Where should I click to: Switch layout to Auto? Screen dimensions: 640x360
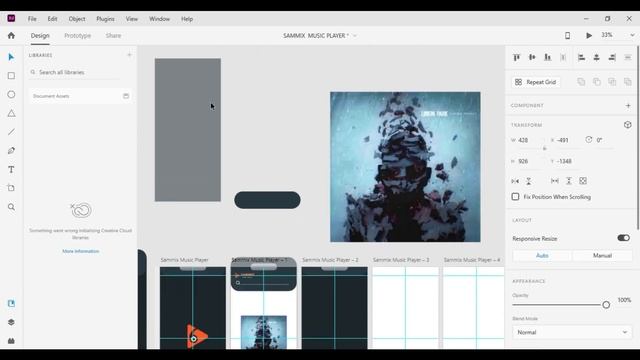tap(542, 256)
